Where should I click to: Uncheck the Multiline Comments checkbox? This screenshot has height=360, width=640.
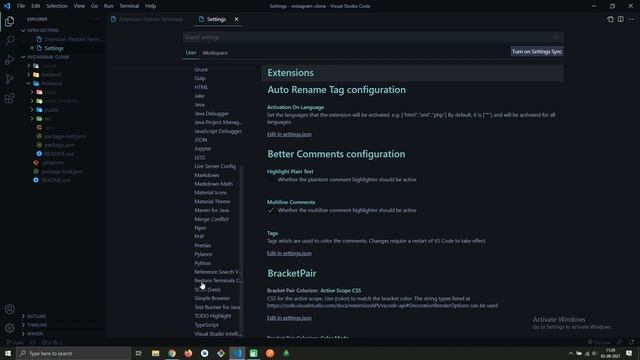pyautogui.click(x=271, y=210)
